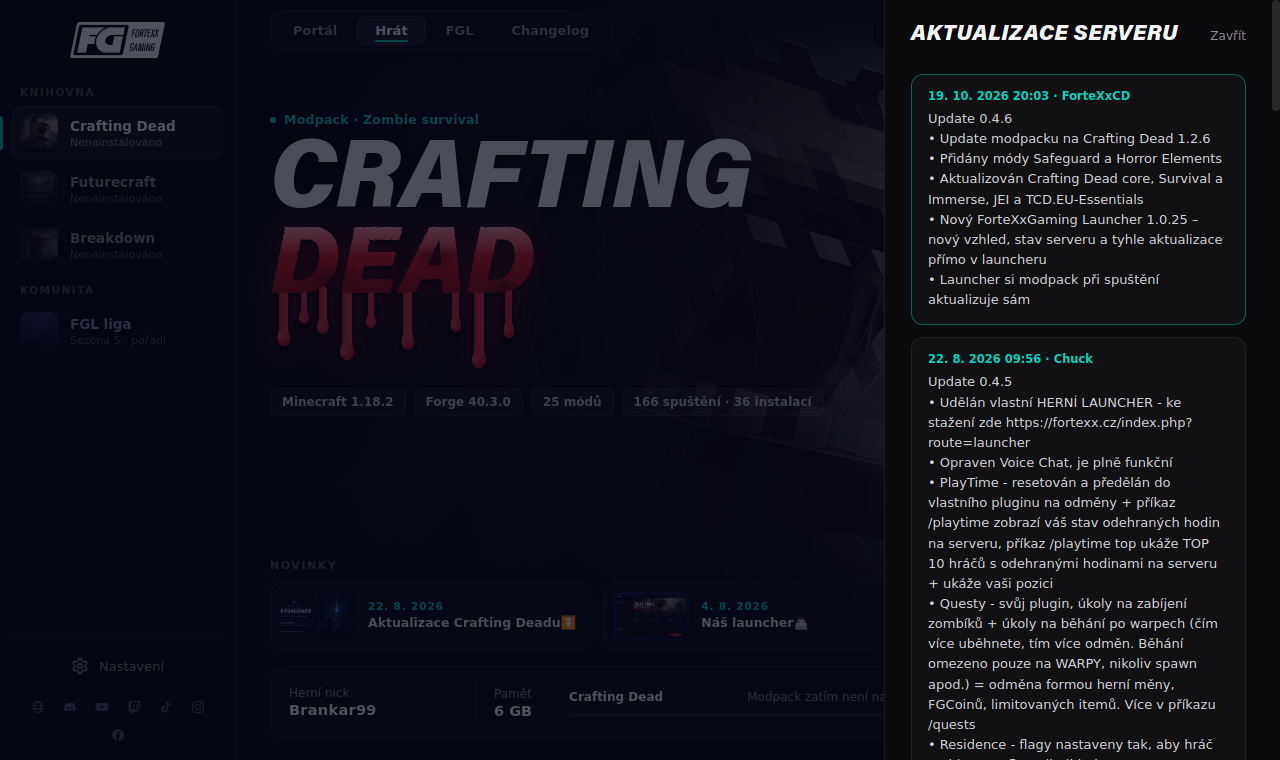
Task: Open the TikTok icon link
Action: (x=166, y=707)
